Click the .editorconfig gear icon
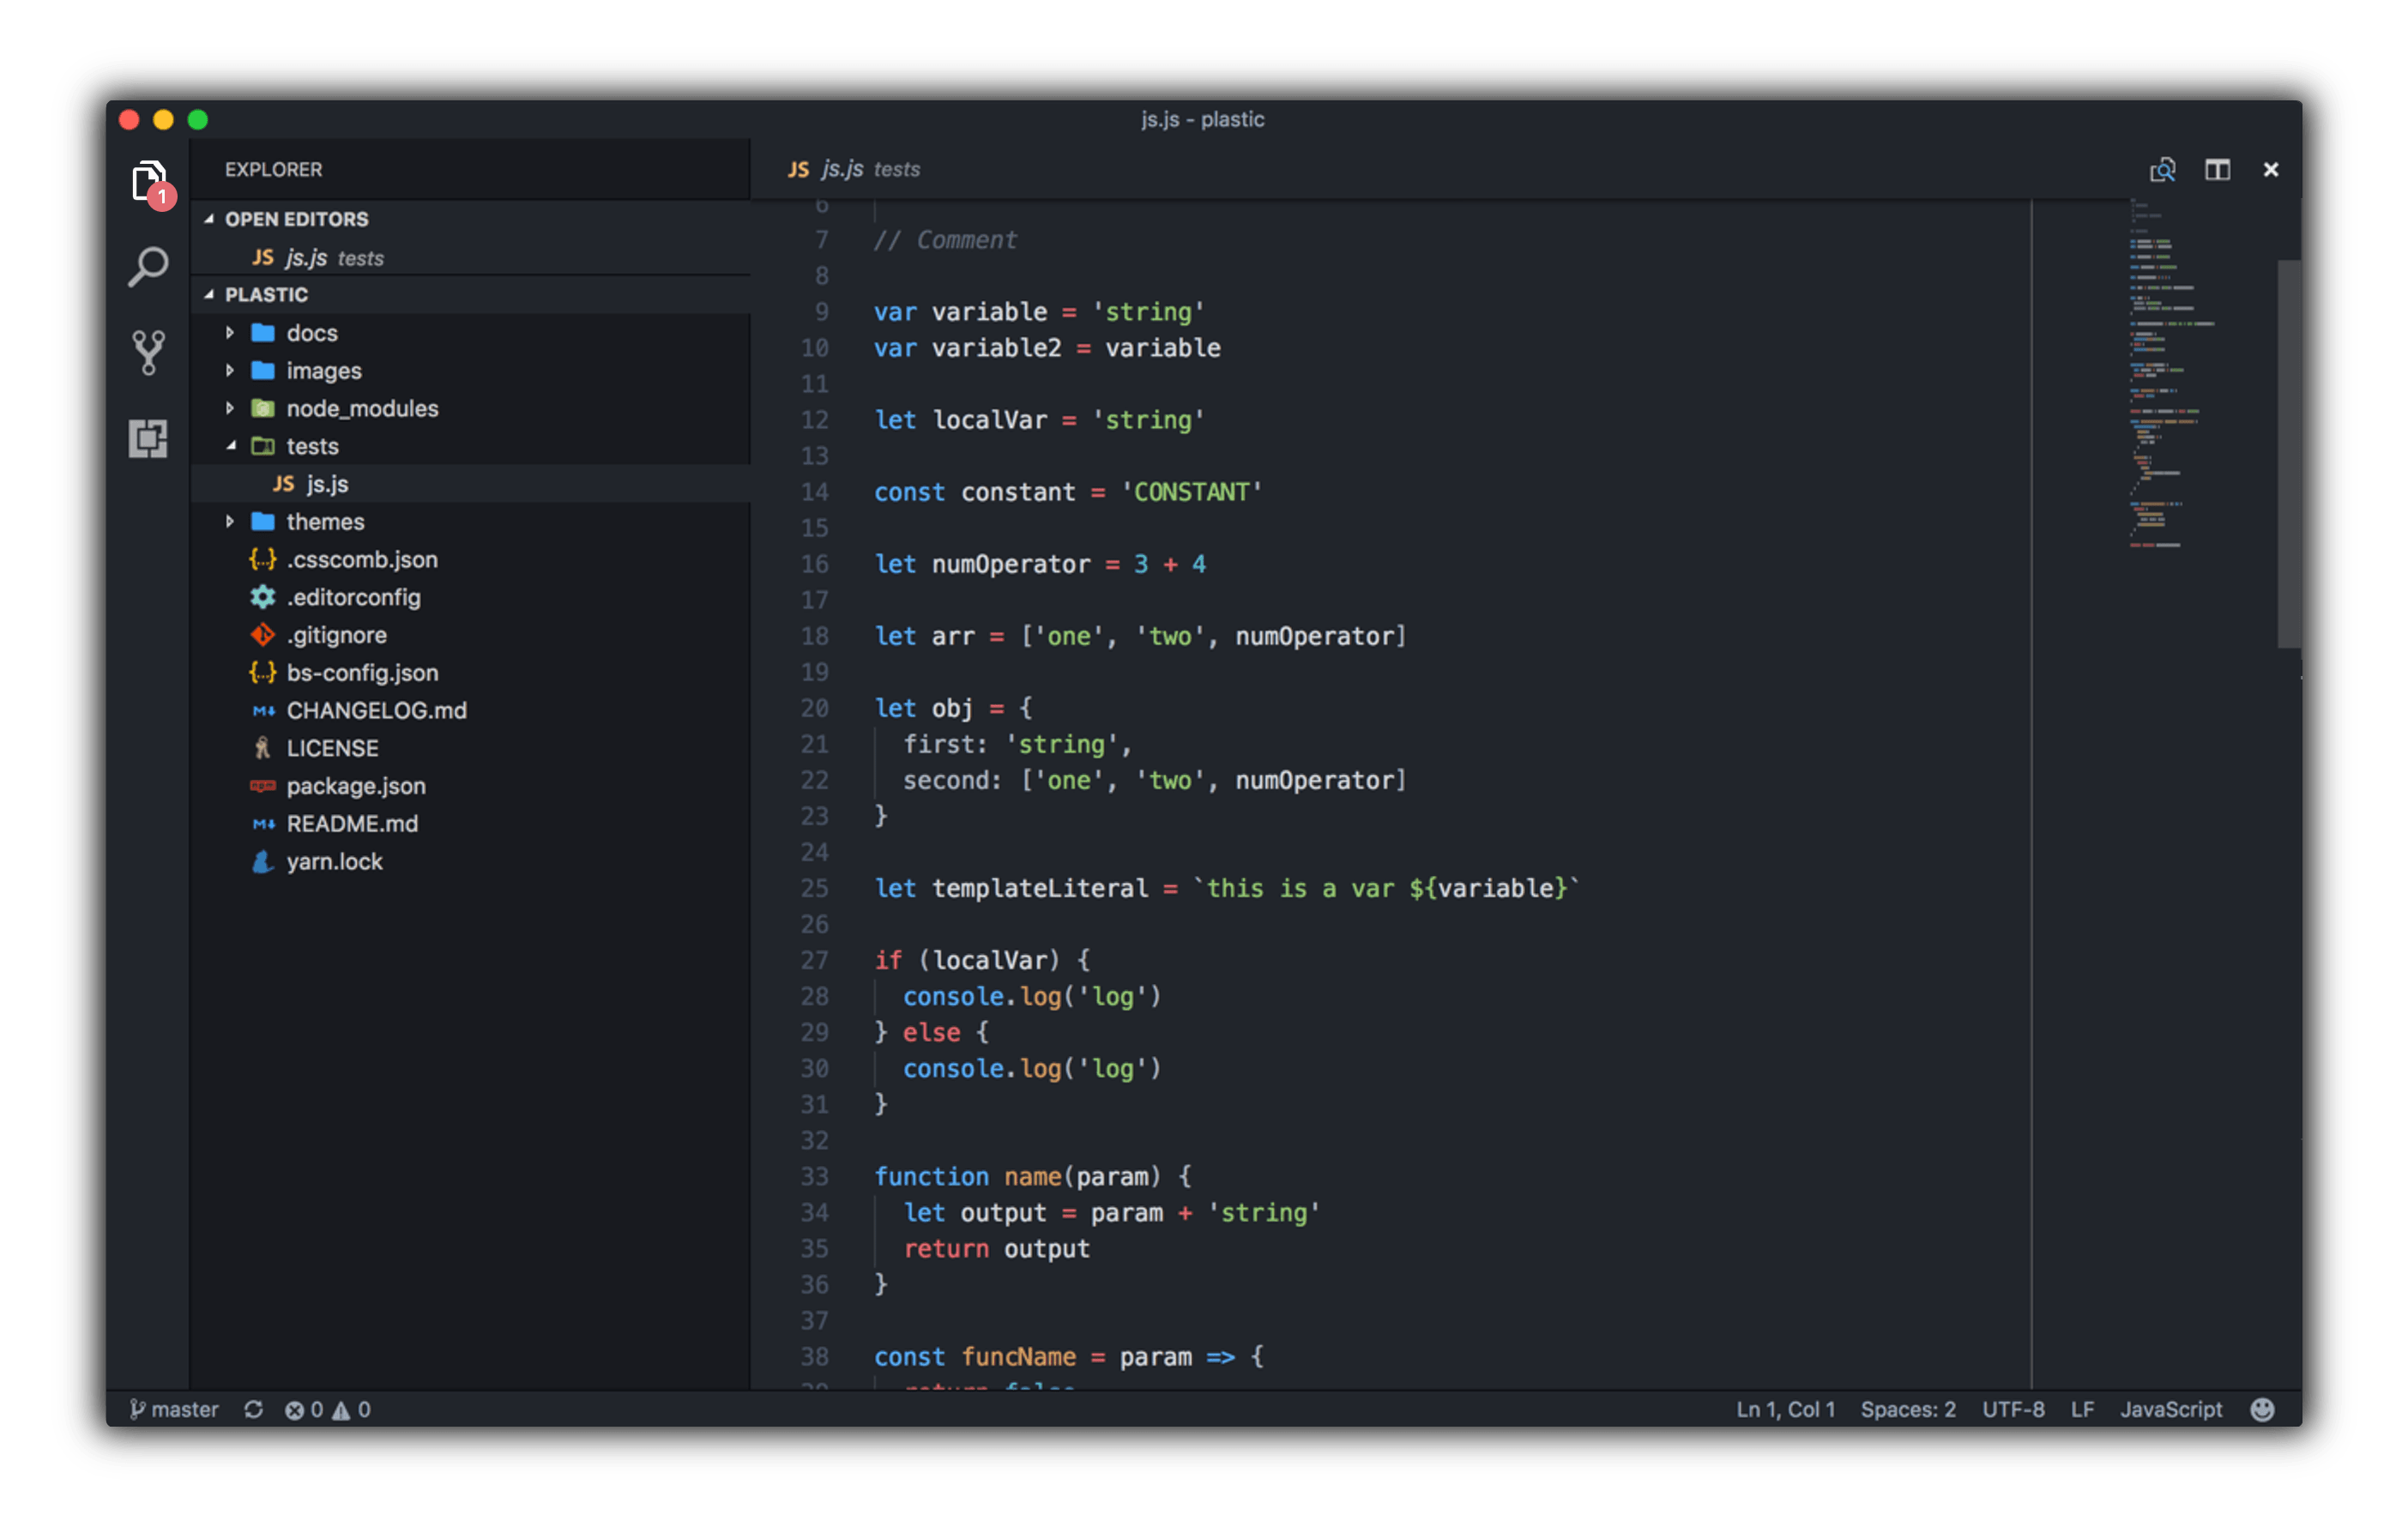The width and height of the screenshot is (2408, 1527). [x=263, y=597]
